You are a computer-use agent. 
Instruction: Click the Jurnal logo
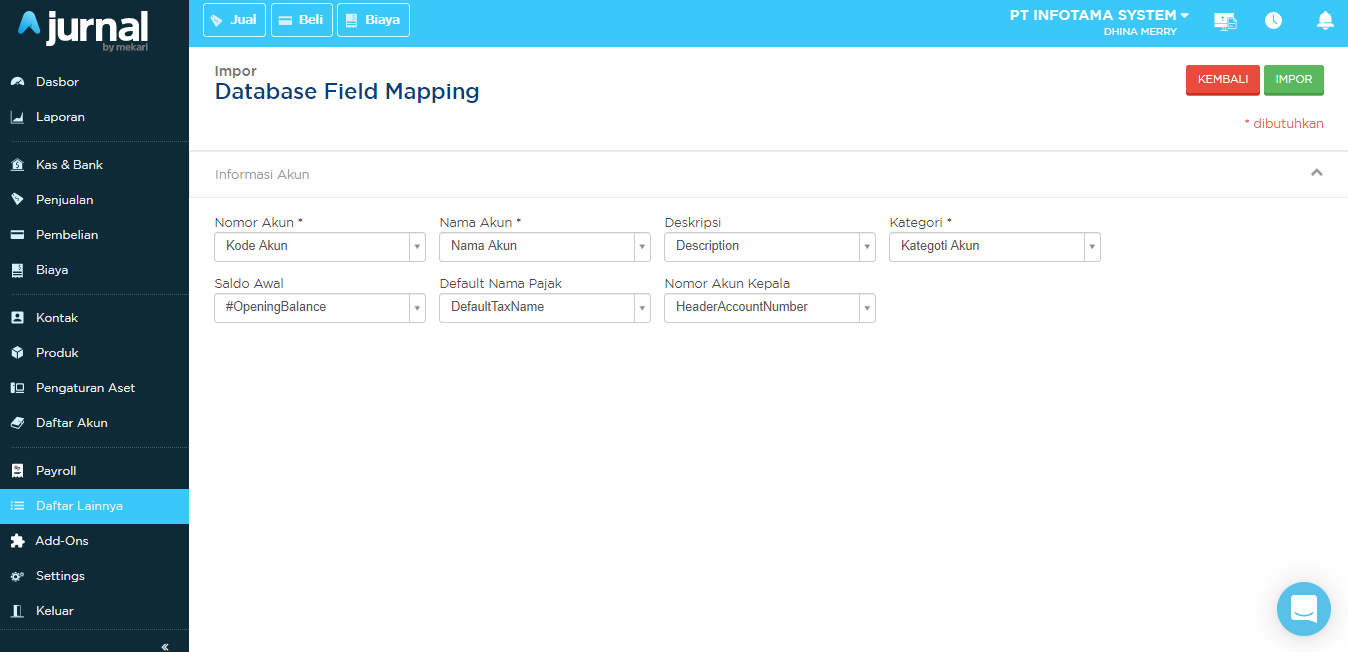[84, 28]
